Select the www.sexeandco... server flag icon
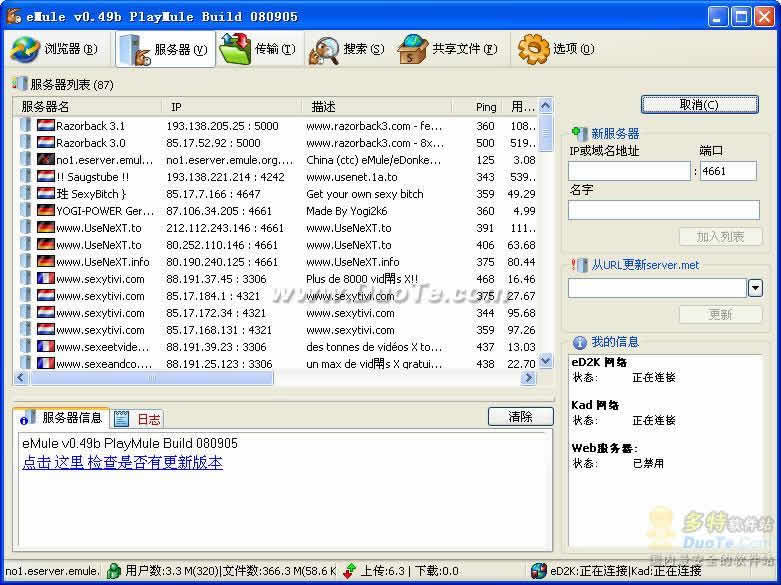This screenshot has height=585, width=781. [45, 363]
